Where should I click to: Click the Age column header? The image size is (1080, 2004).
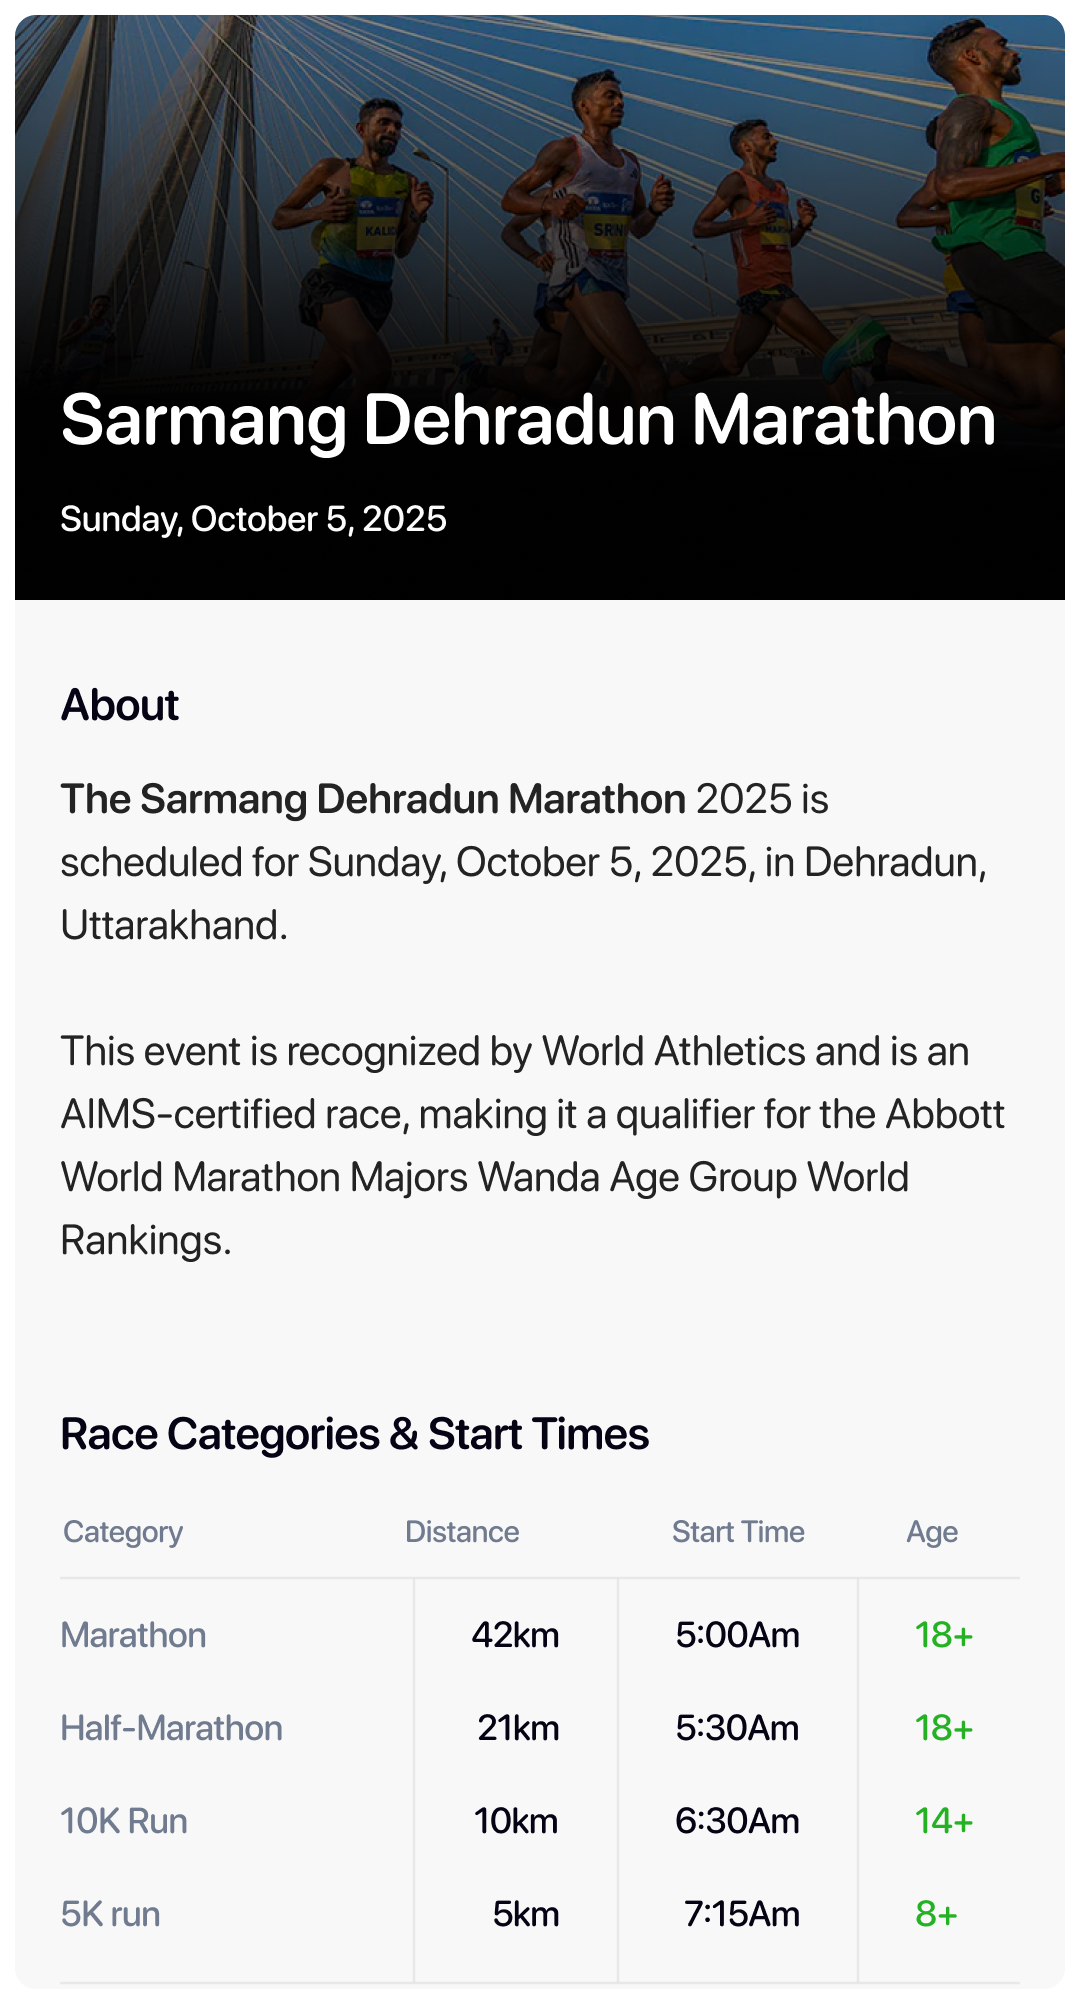tap(932, 1532)
